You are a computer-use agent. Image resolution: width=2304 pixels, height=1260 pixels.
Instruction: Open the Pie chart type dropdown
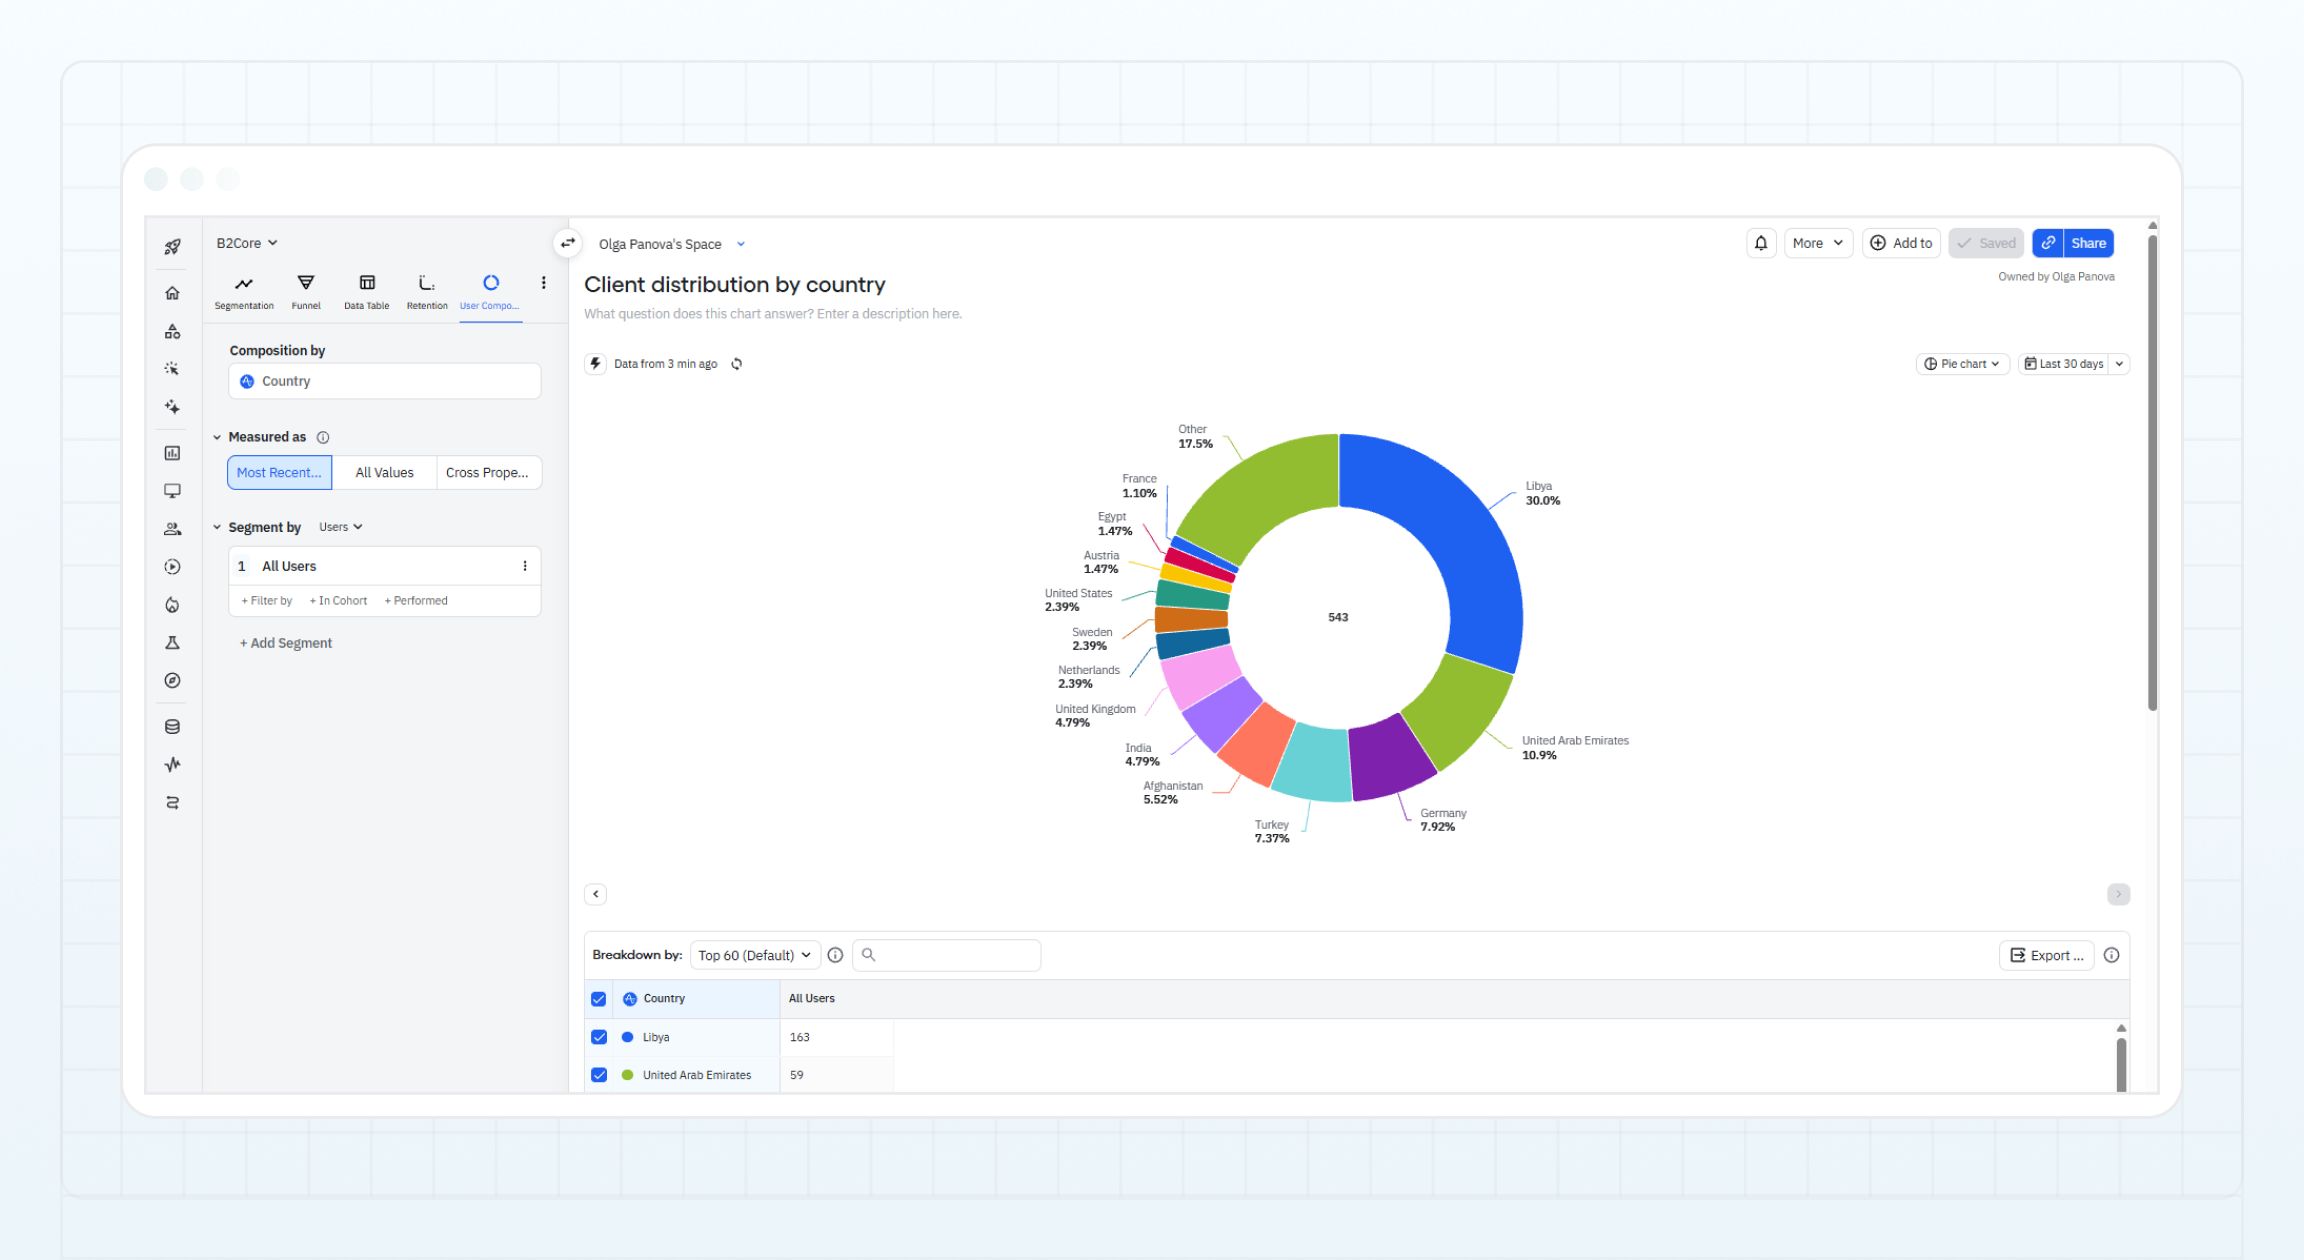1962,364
